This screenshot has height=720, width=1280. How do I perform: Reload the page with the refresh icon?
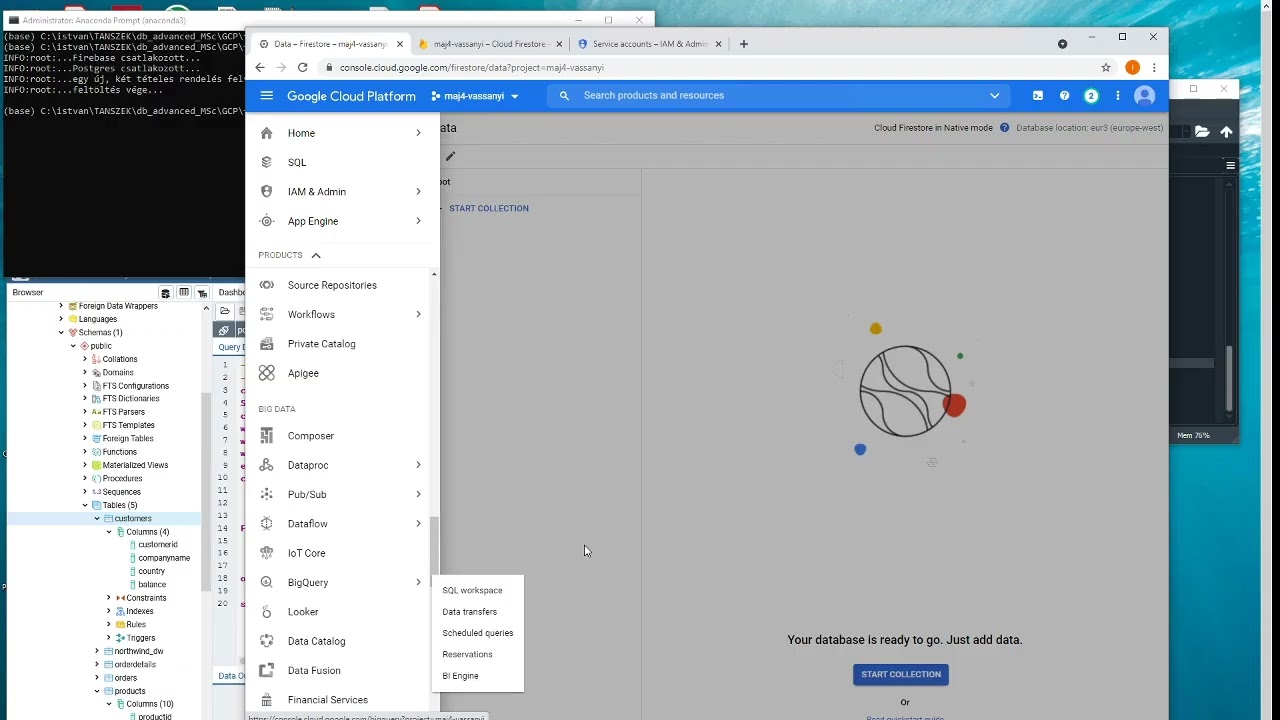304,68
